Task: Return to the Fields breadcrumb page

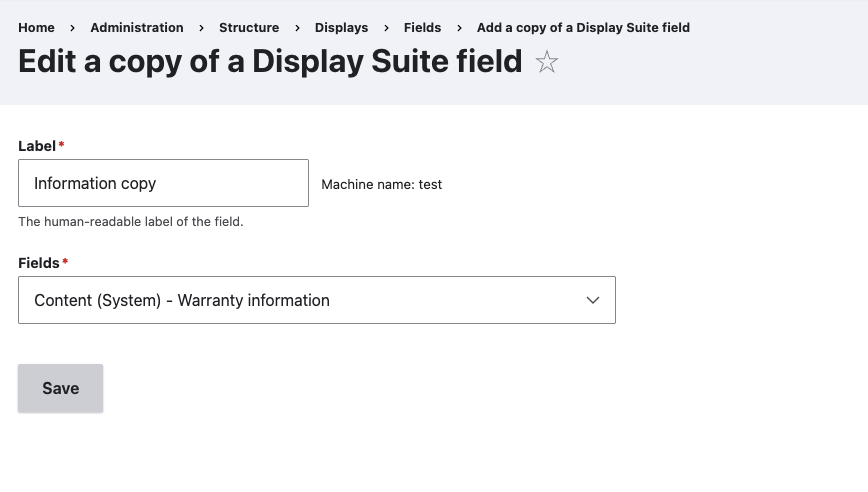Action: coord(422,28)
